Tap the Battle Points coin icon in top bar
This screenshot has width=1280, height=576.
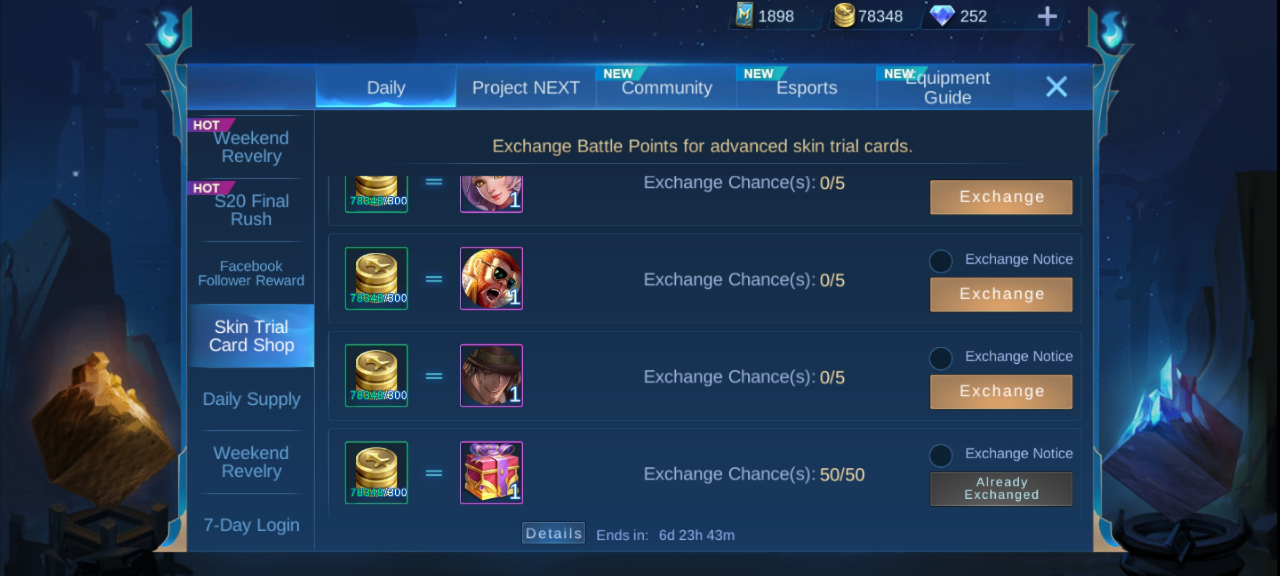[x=845, y=15]
